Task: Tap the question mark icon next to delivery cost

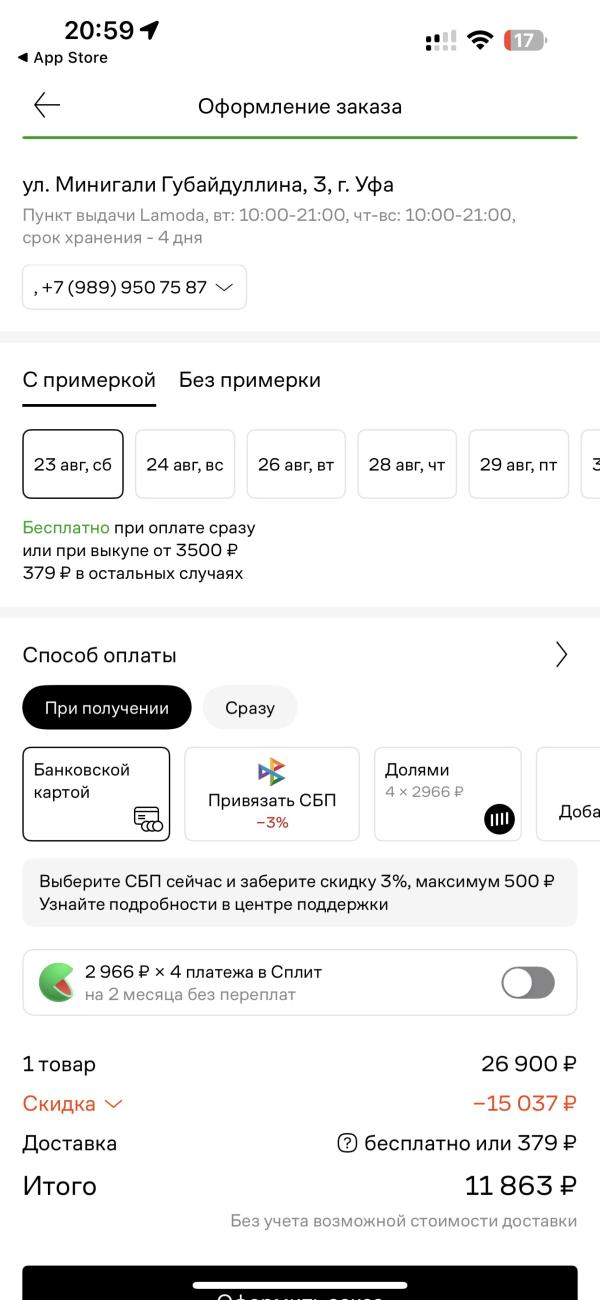Action: [347, 1143]
